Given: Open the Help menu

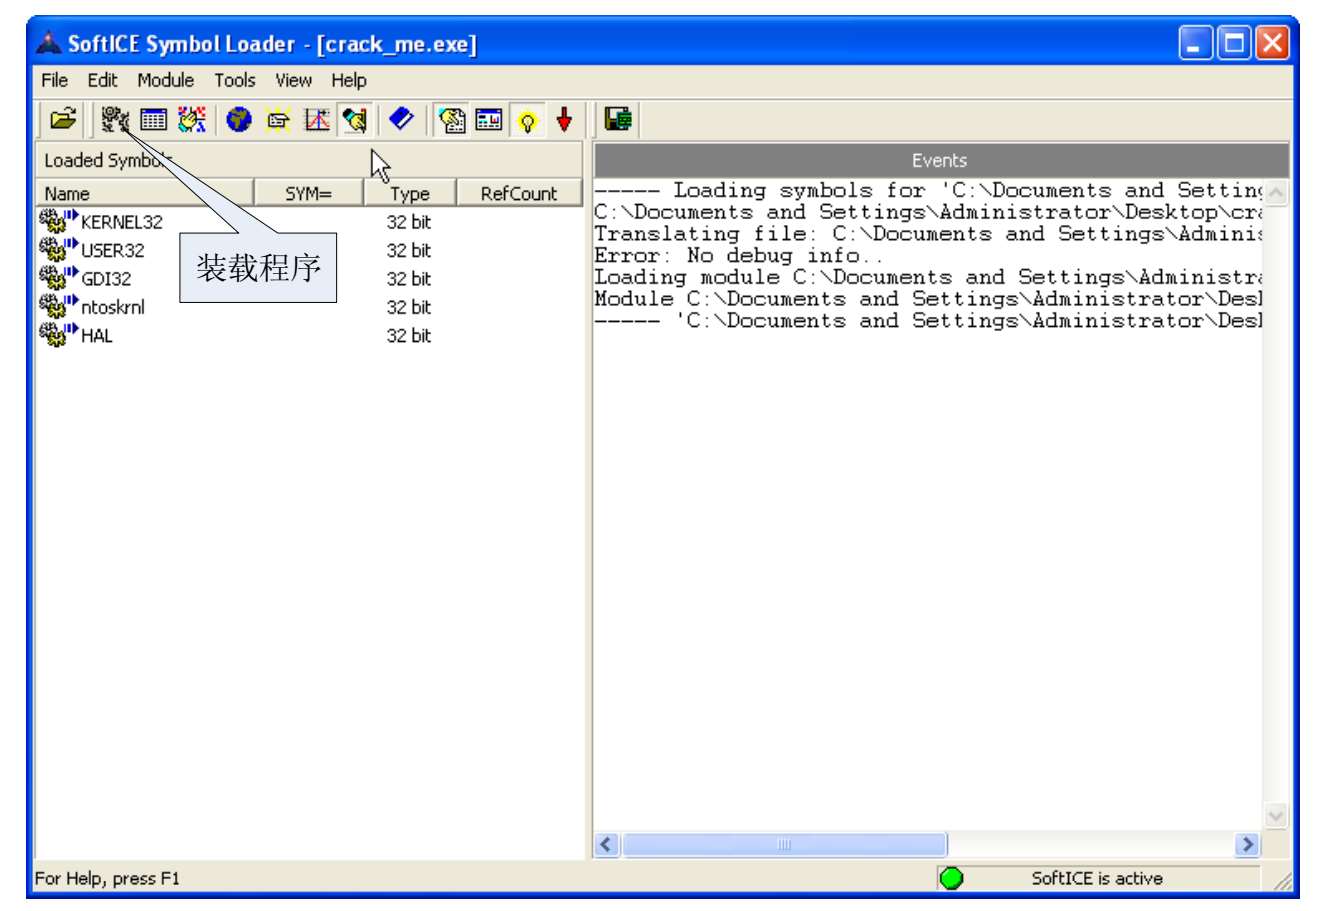Looking at the screenshot, I should 349,80.
